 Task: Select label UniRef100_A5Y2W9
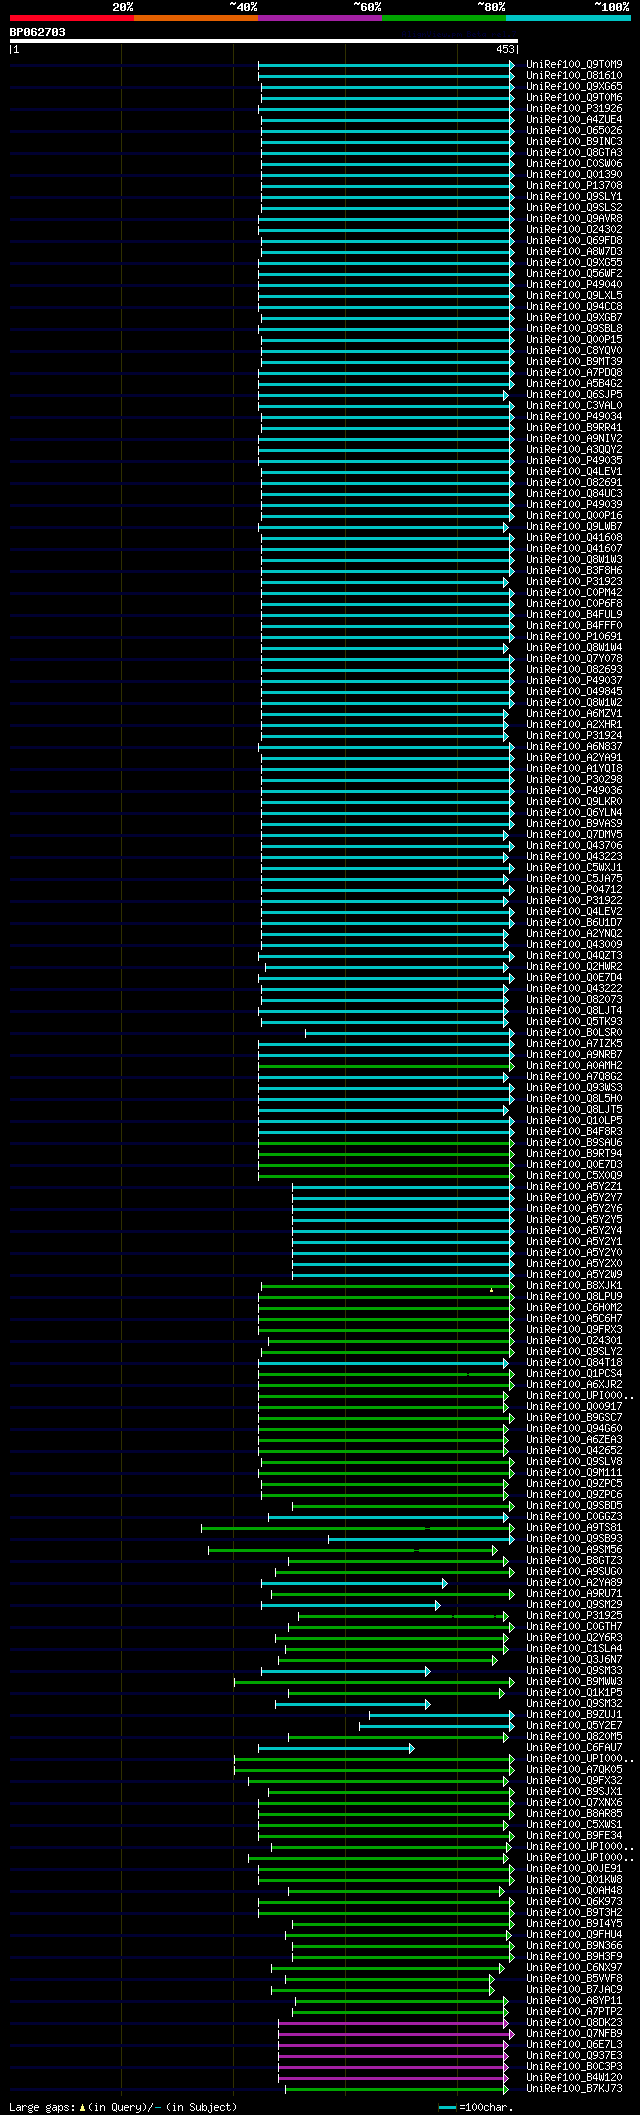(x=574, y=1274)
